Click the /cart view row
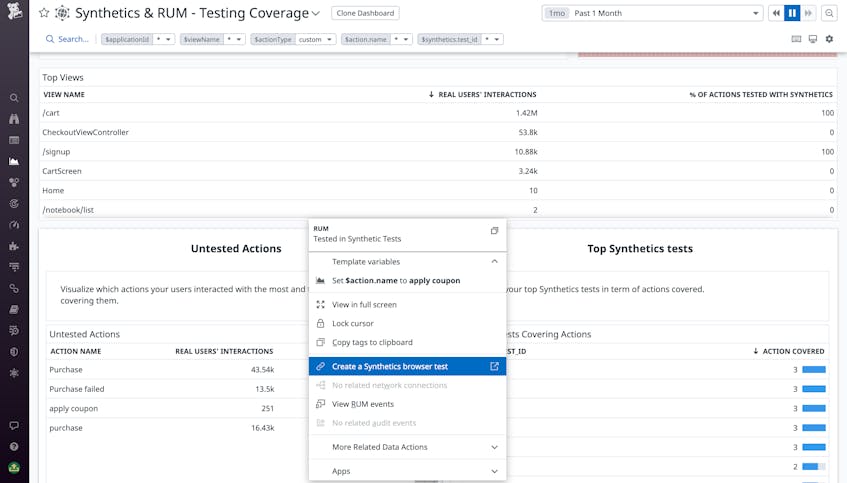 point(438,113)
